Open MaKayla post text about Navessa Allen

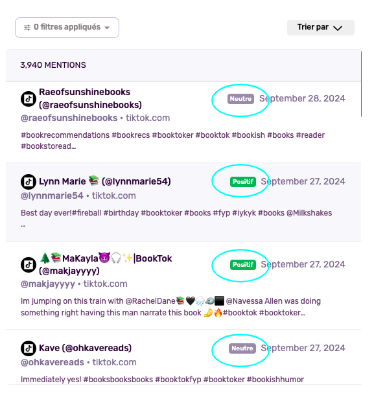pyautogui.click(x=171, y=307)
